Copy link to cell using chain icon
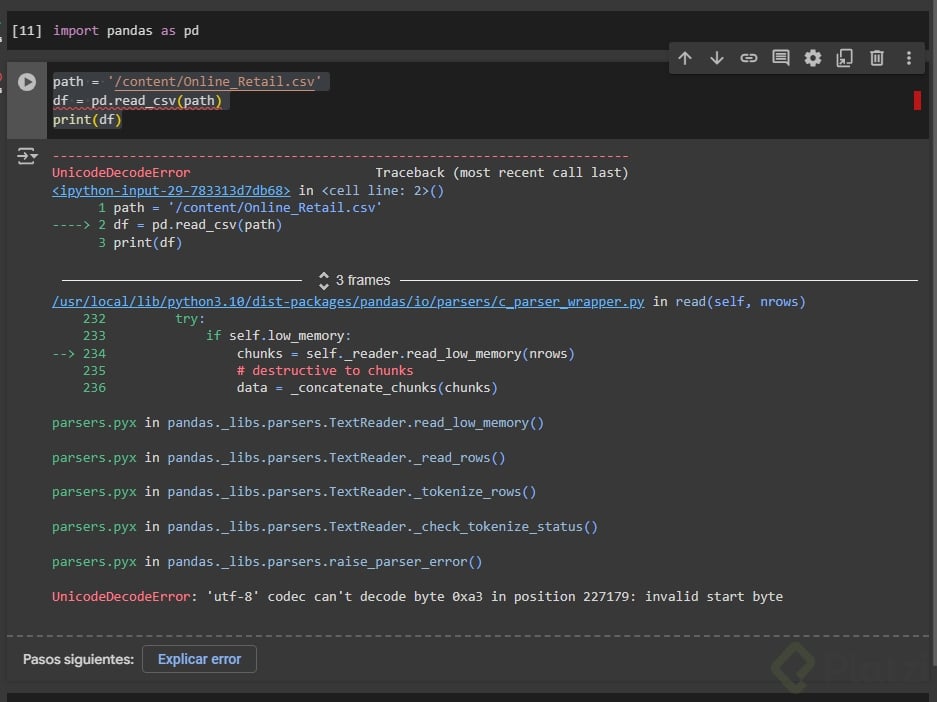This screenshot has height=702, width=937. 748,58
